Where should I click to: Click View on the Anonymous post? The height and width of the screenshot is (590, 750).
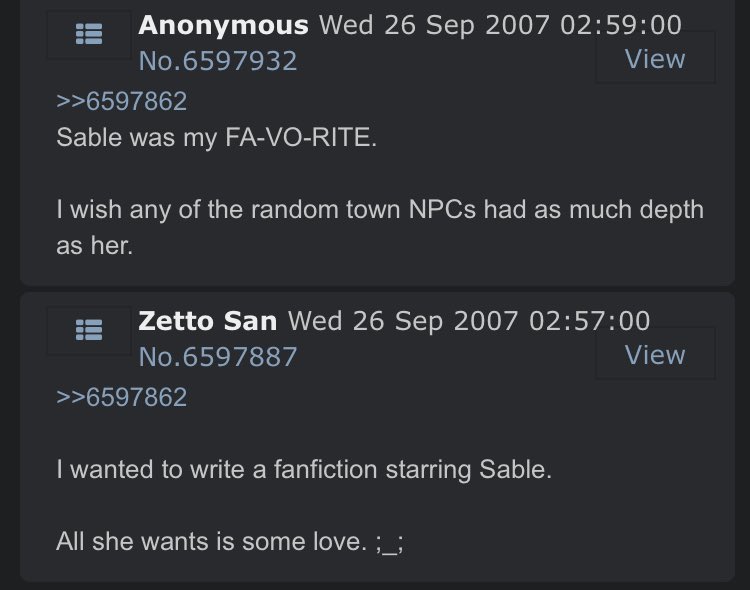tap(655, 58)
